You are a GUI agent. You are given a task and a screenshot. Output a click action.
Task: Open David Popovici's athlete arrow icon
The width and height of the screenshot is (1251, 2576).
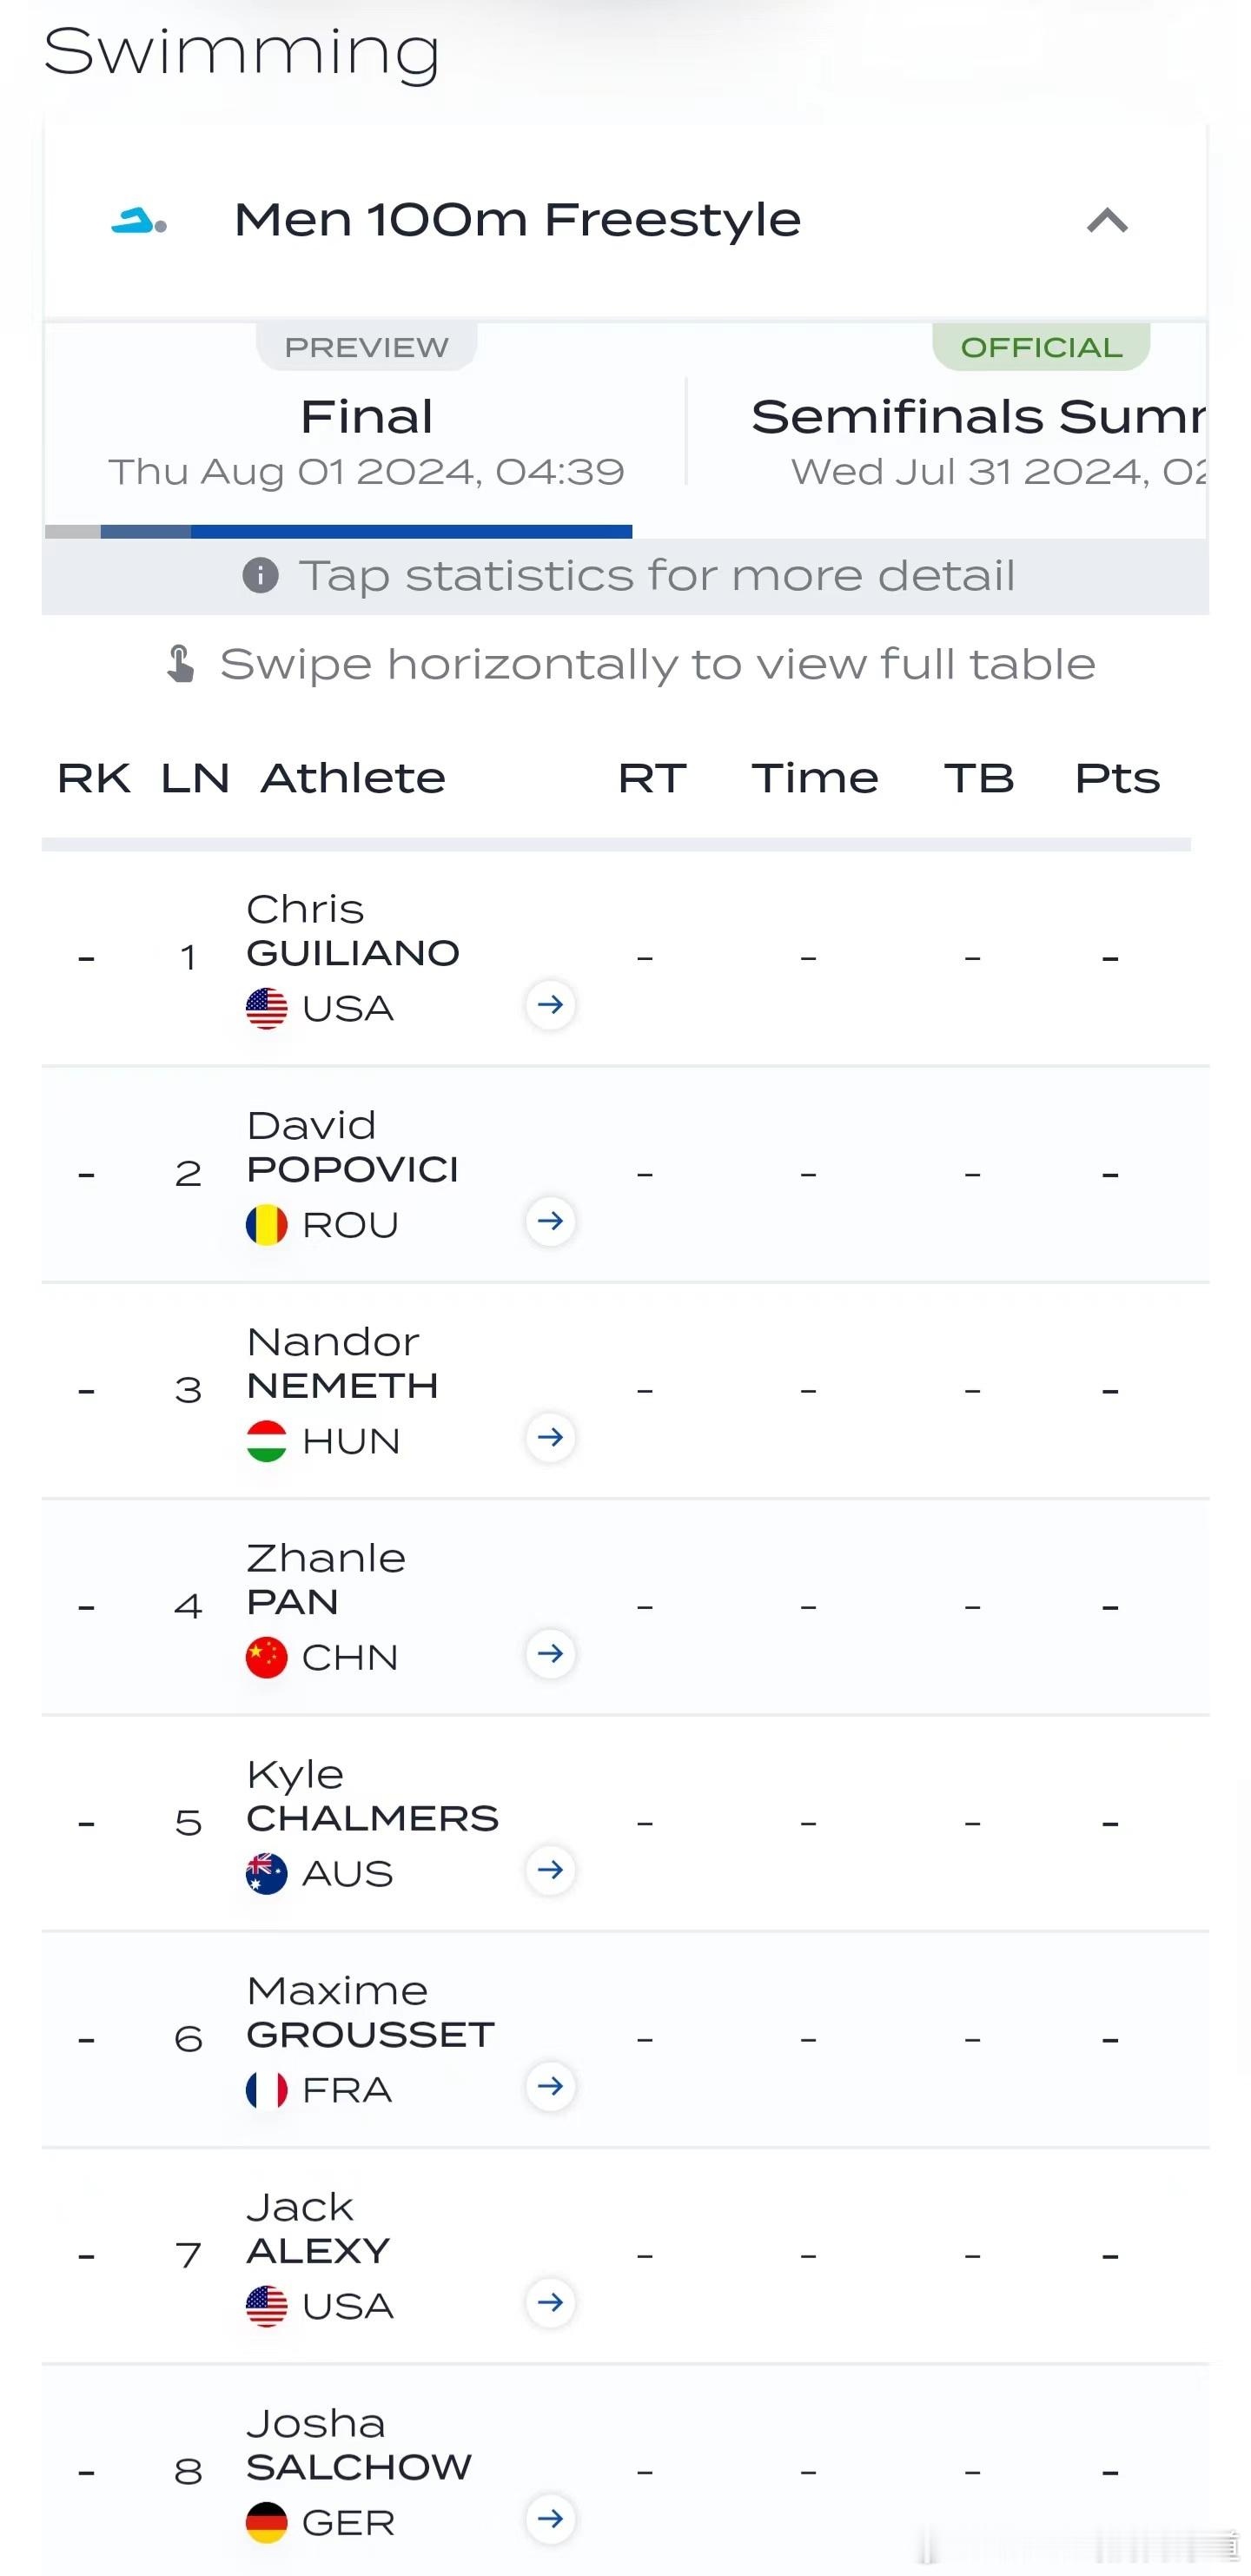point(550,1221)
